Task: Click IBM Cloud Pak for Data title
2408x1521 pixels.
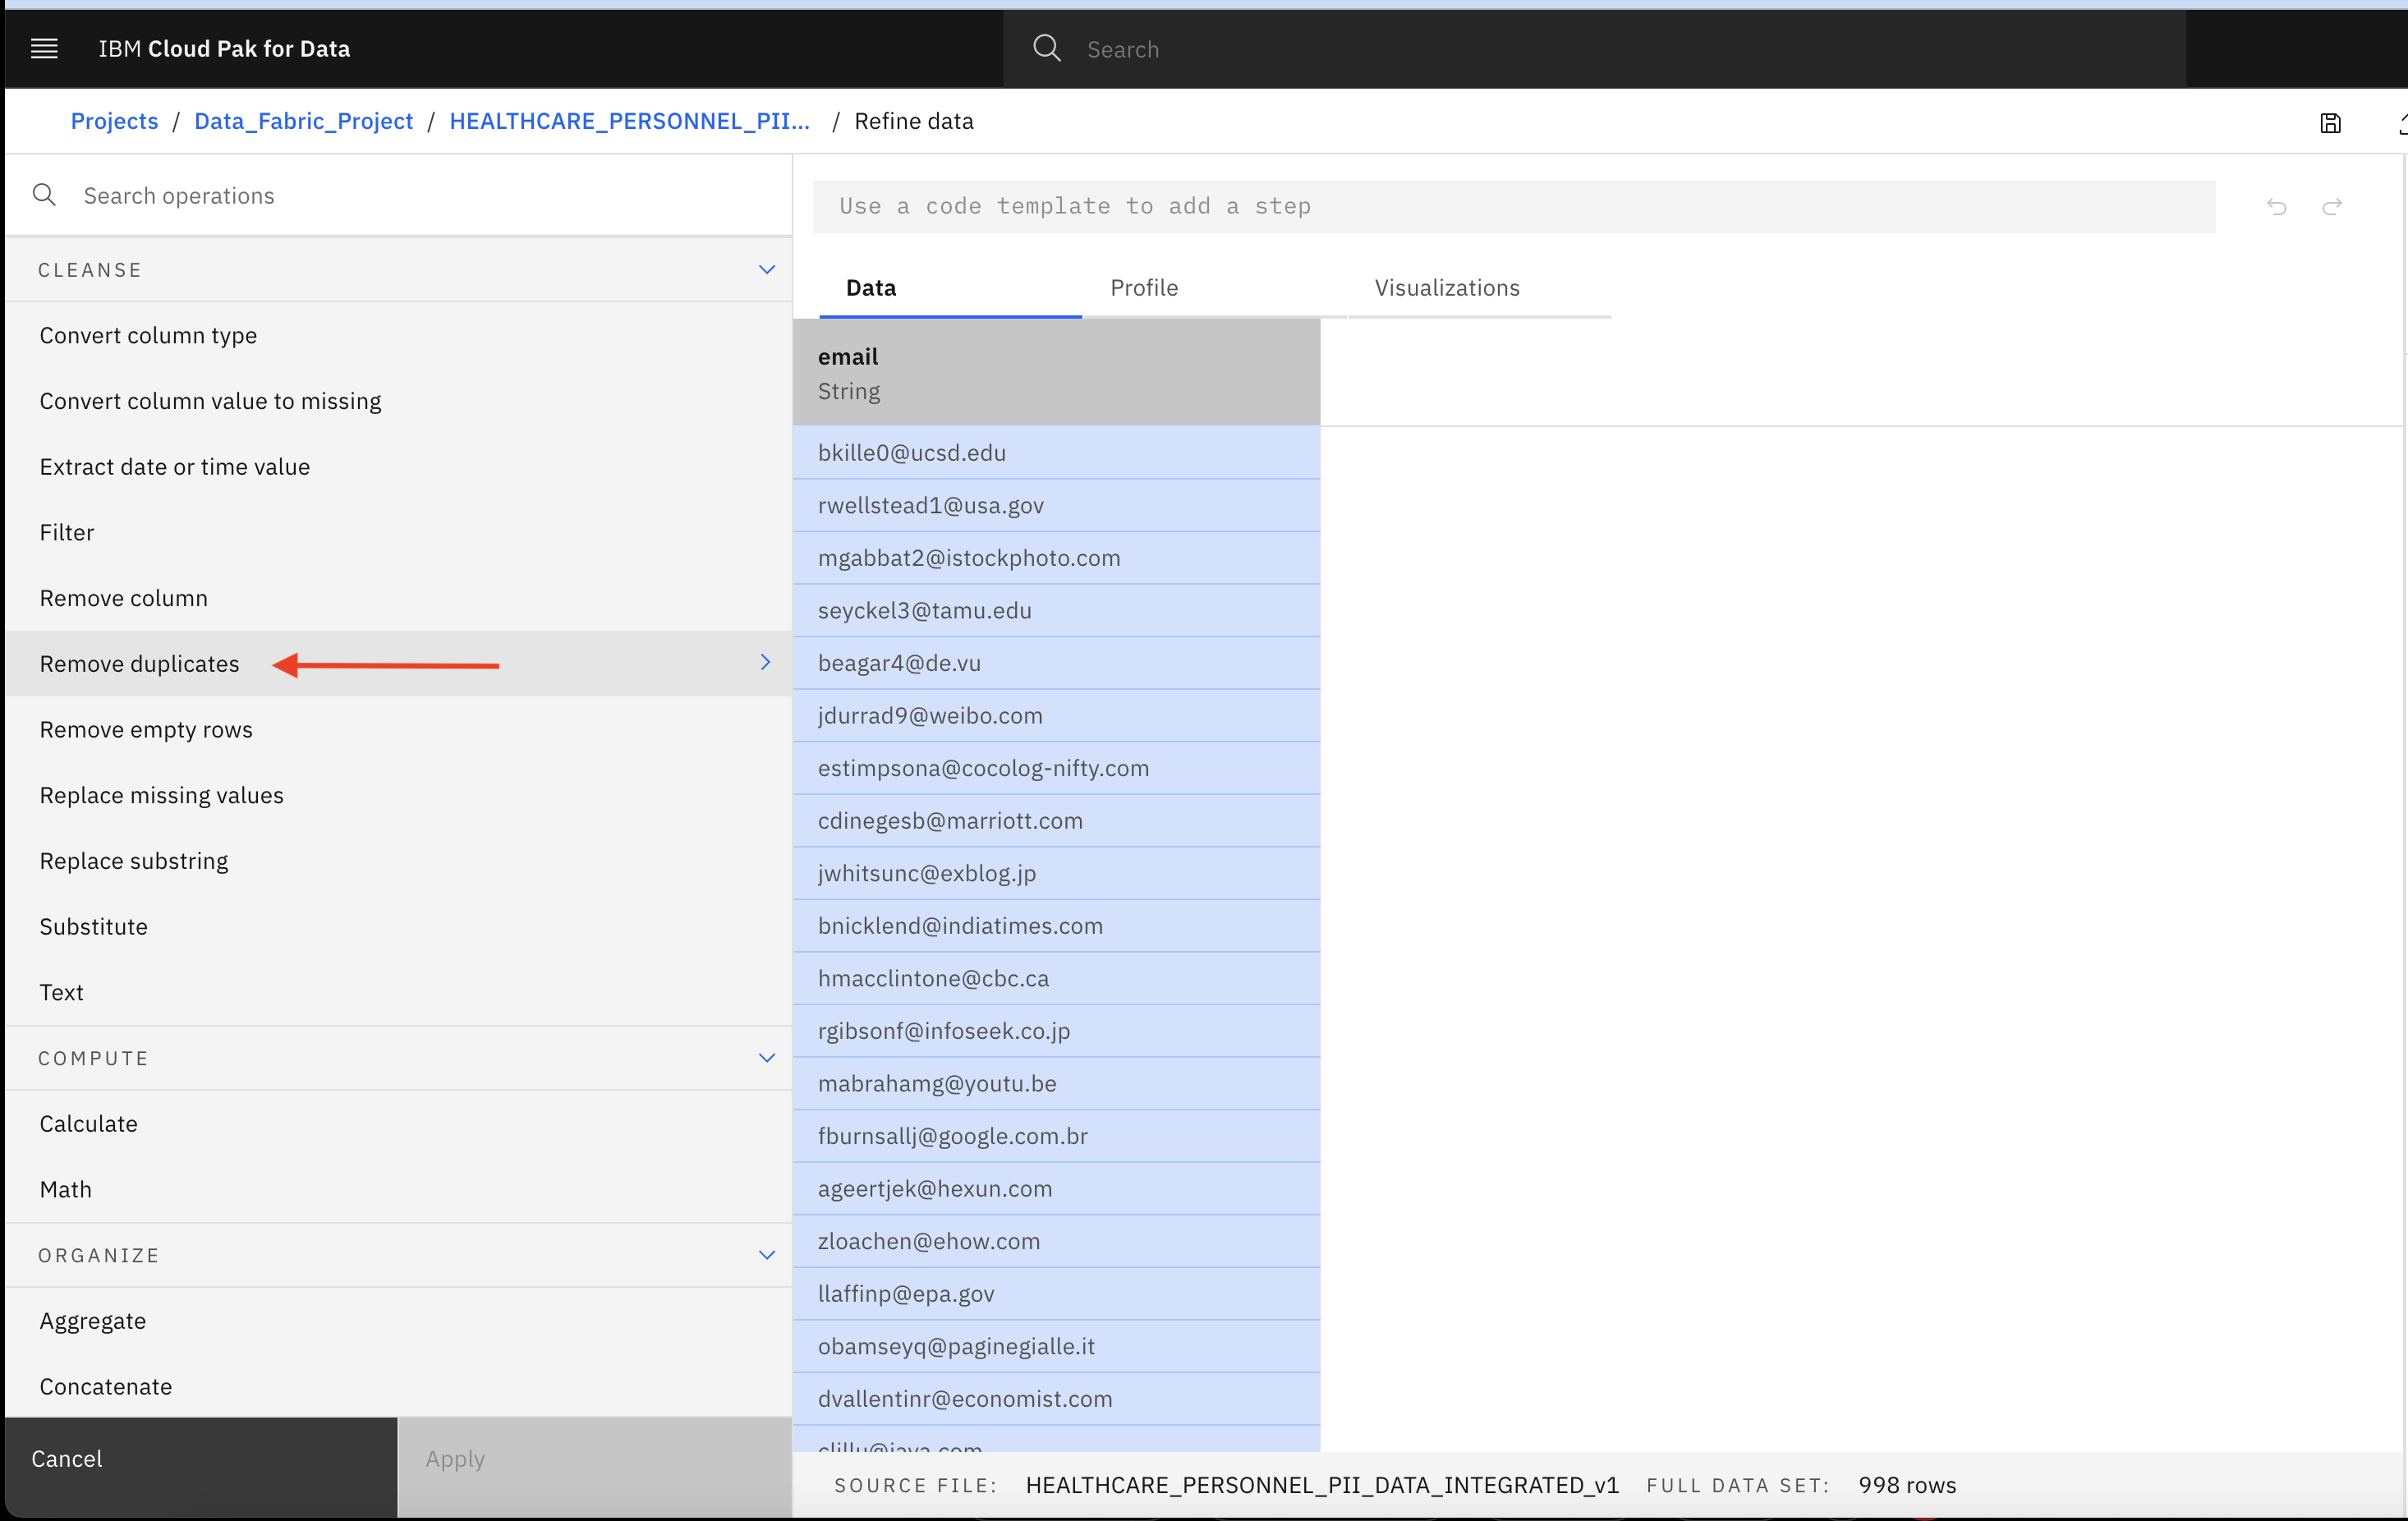Action: point(224,49)
